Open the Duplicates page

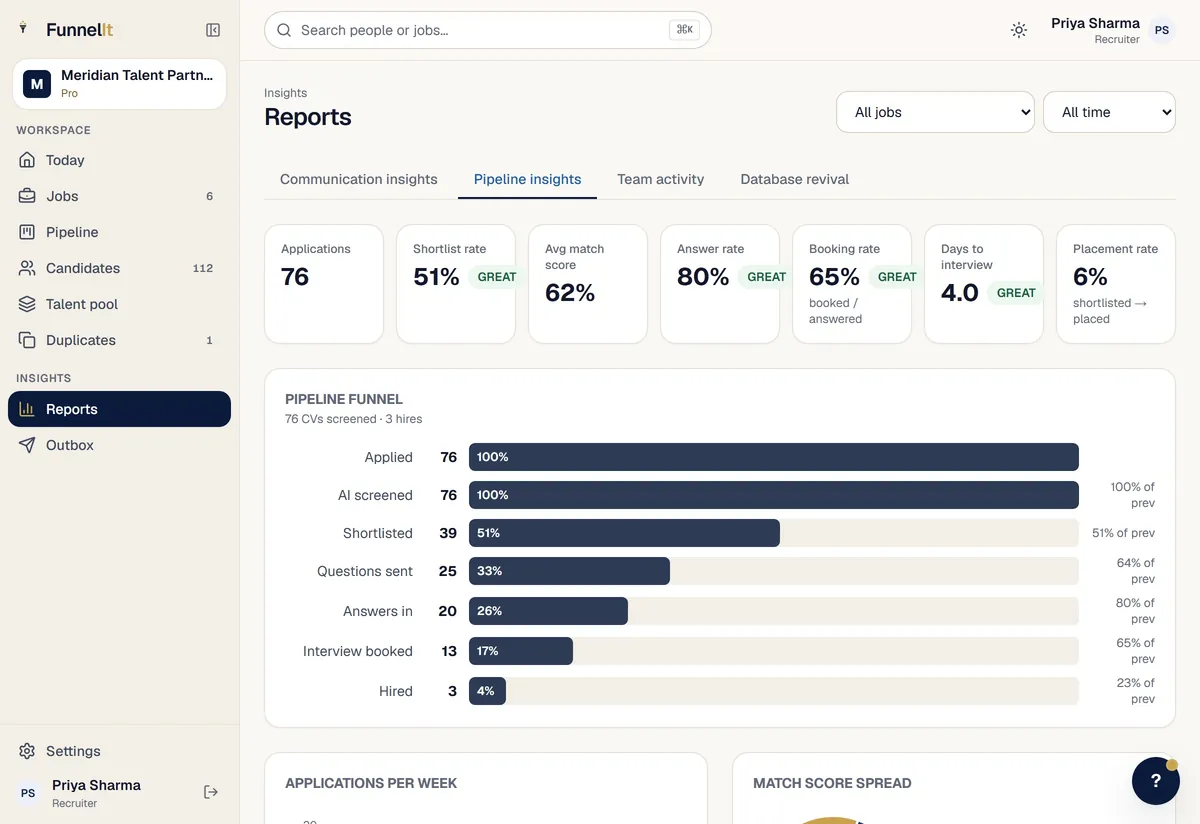(x=119, y=340)
